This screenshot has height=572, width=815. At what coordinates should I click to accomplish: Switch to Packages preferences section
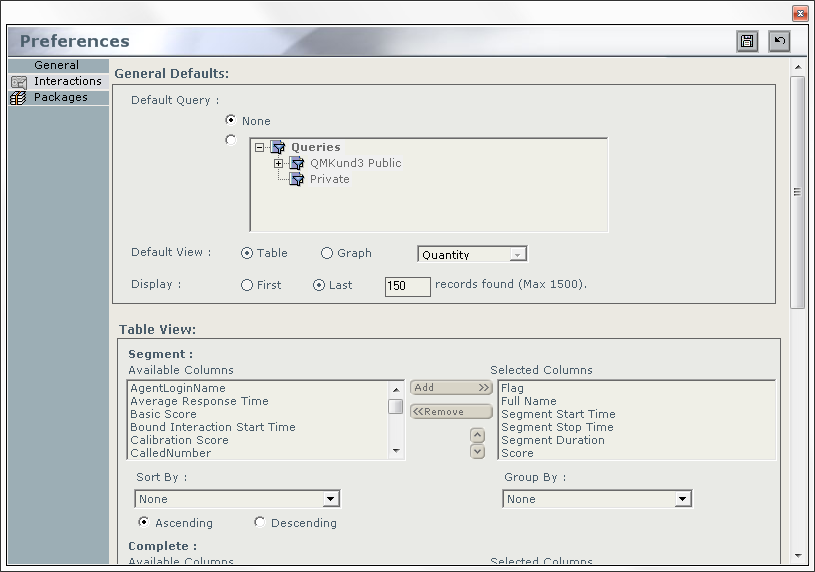[60, 97]
